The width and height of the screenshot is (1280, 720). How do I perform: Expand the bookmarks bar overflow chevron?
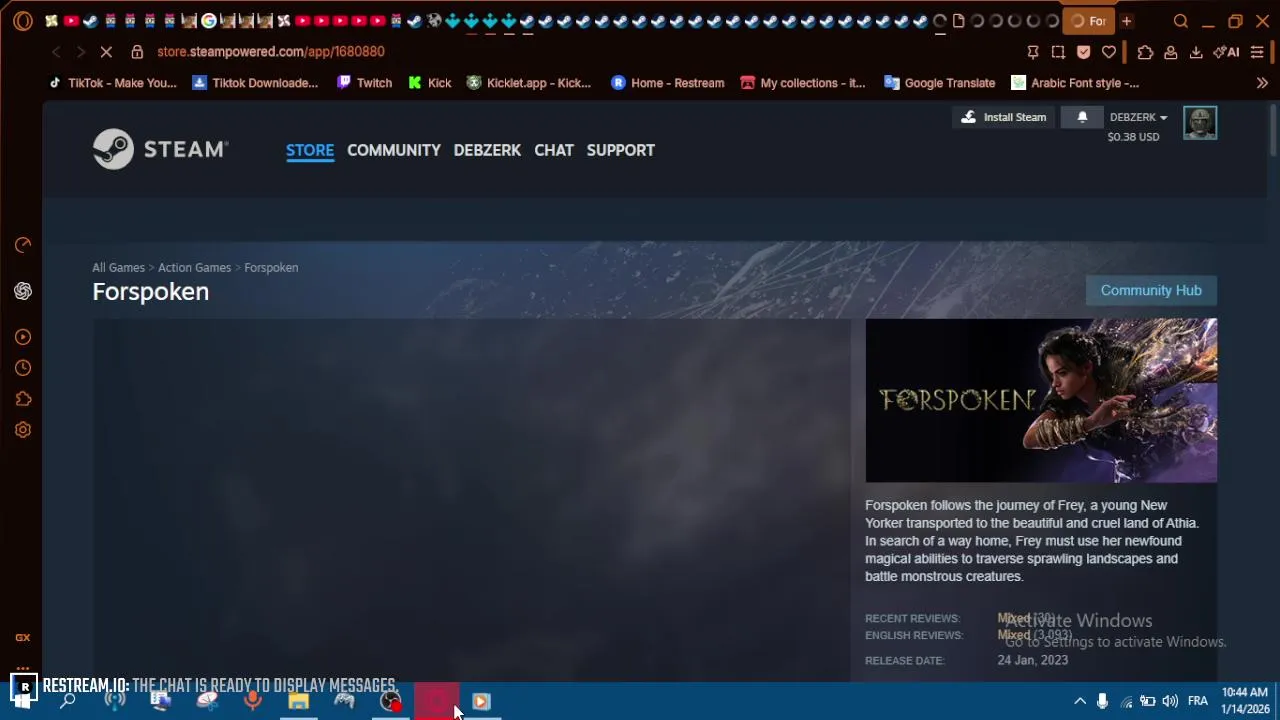[x=1262, y=83]
